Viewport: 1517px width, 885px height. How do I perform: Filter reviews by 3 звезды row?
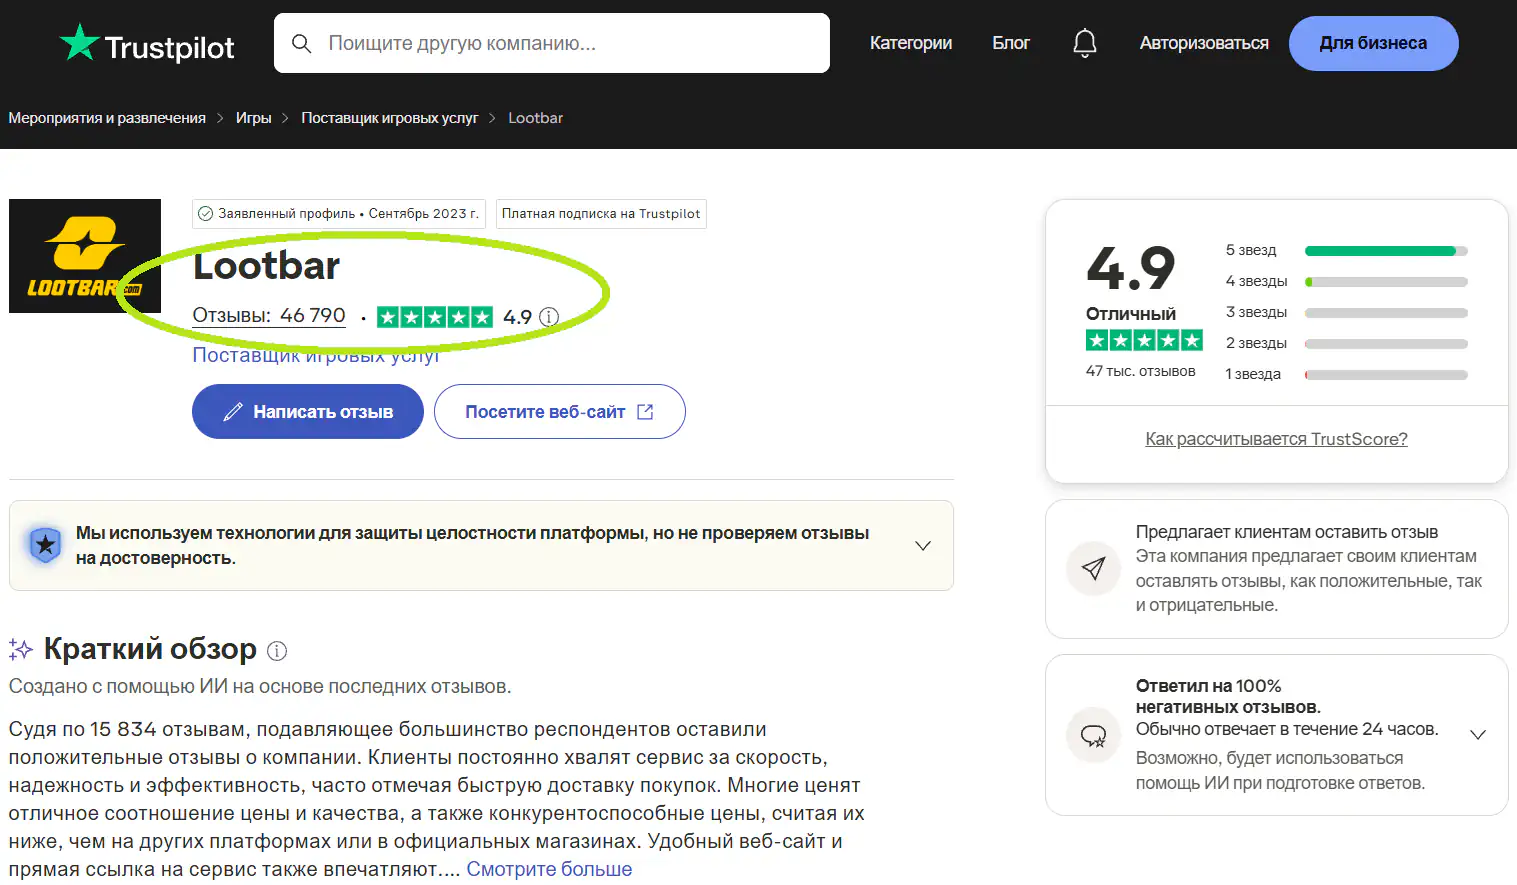point(1347,312)
